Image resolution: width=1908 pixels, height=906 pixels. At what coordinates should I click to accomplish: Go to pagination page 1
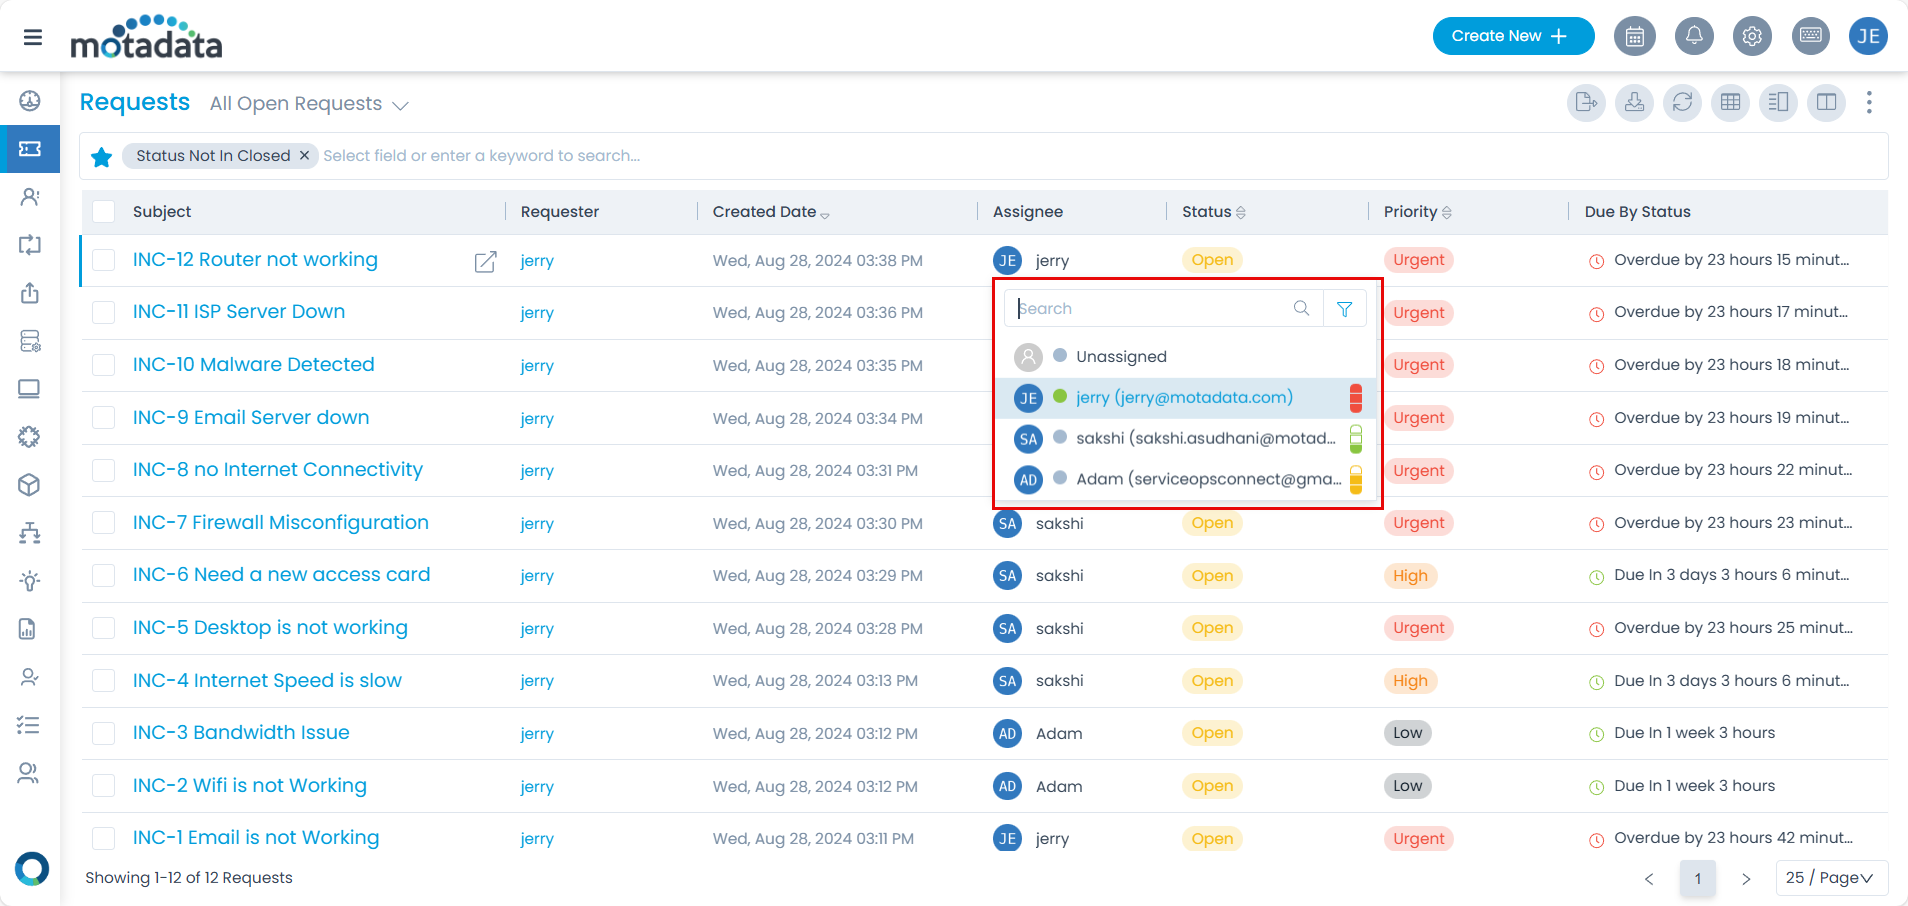pyautogui.click(x=1698, y=879)
